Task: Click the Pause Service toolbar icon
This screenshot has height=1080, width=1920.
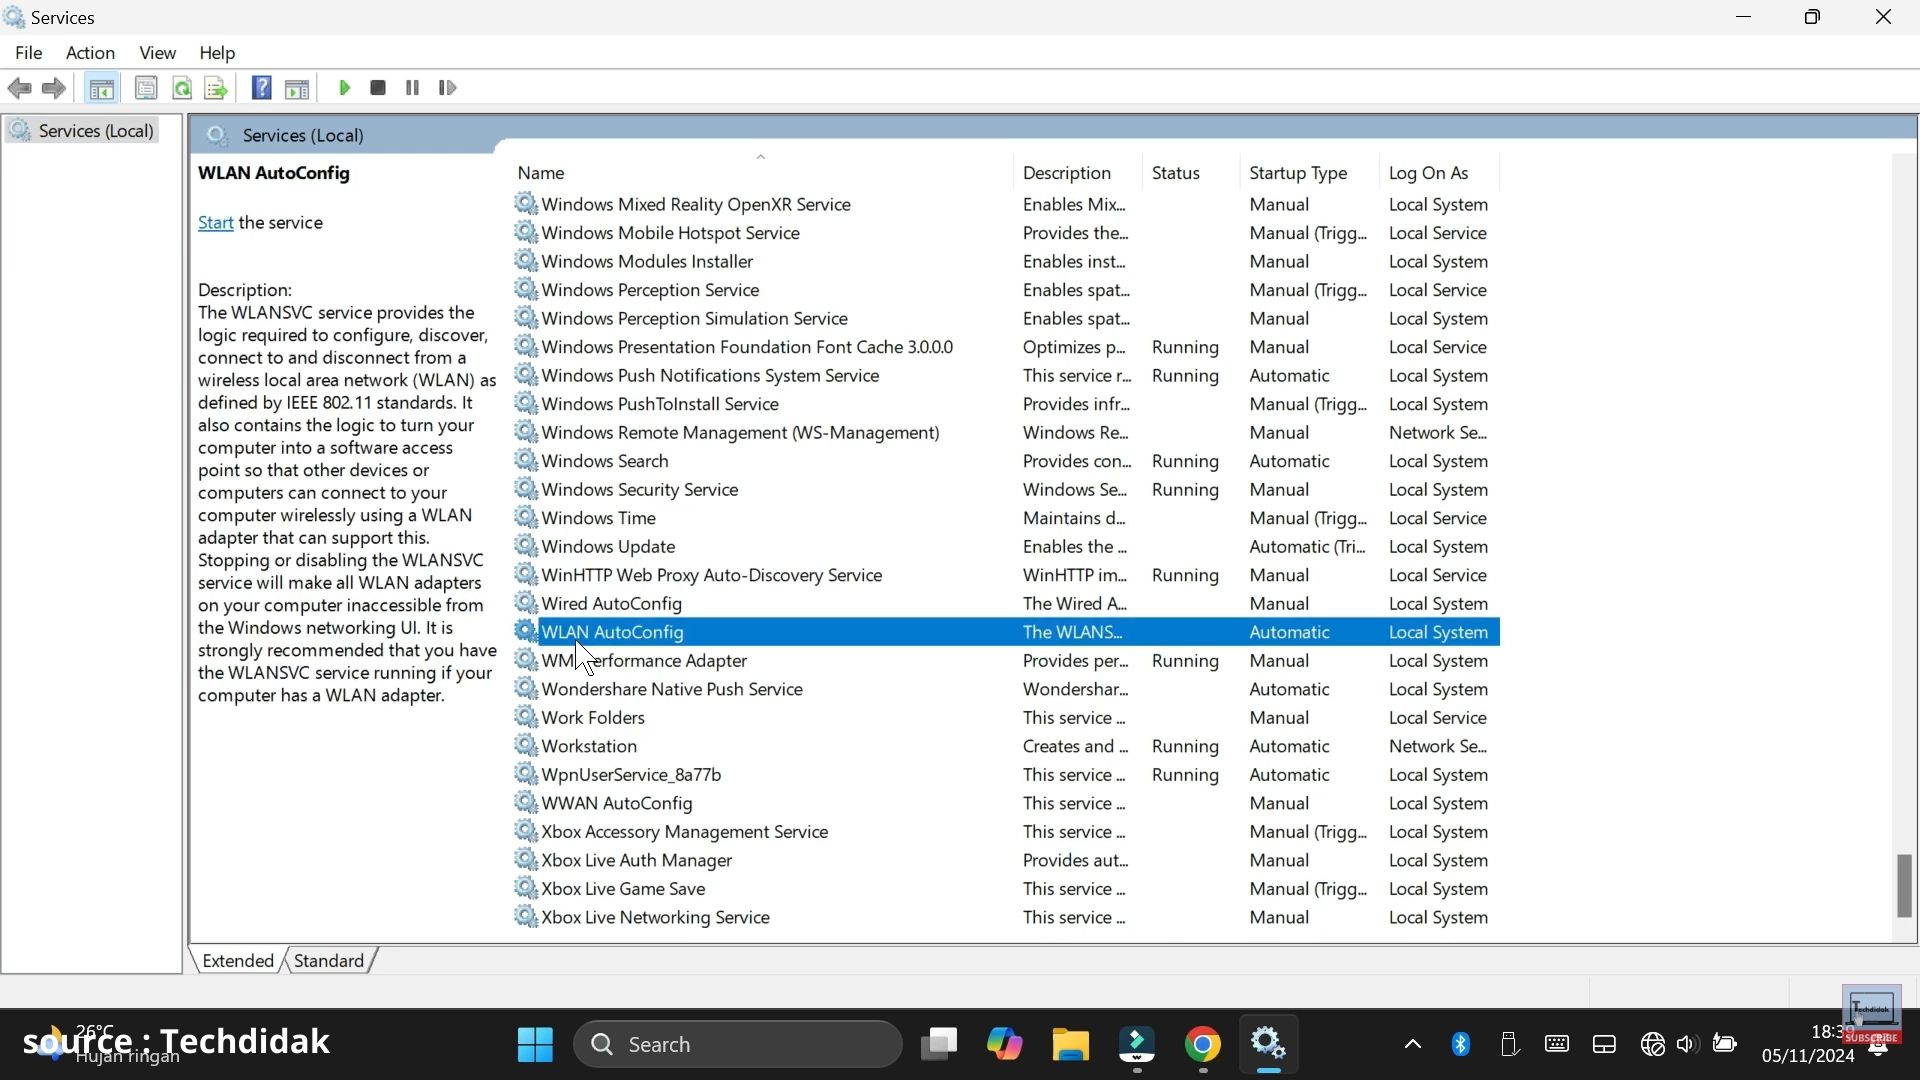Action: [412, 88]
